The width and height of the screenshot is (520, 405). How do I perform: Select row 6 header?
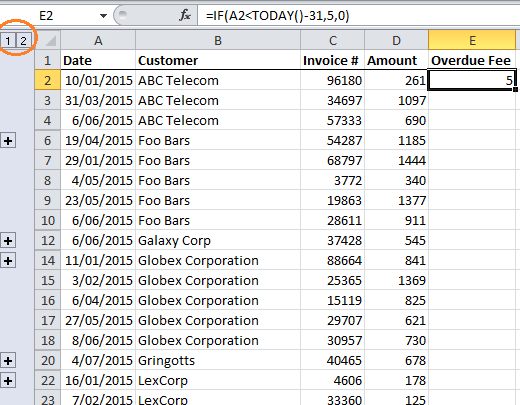(48, 140)
